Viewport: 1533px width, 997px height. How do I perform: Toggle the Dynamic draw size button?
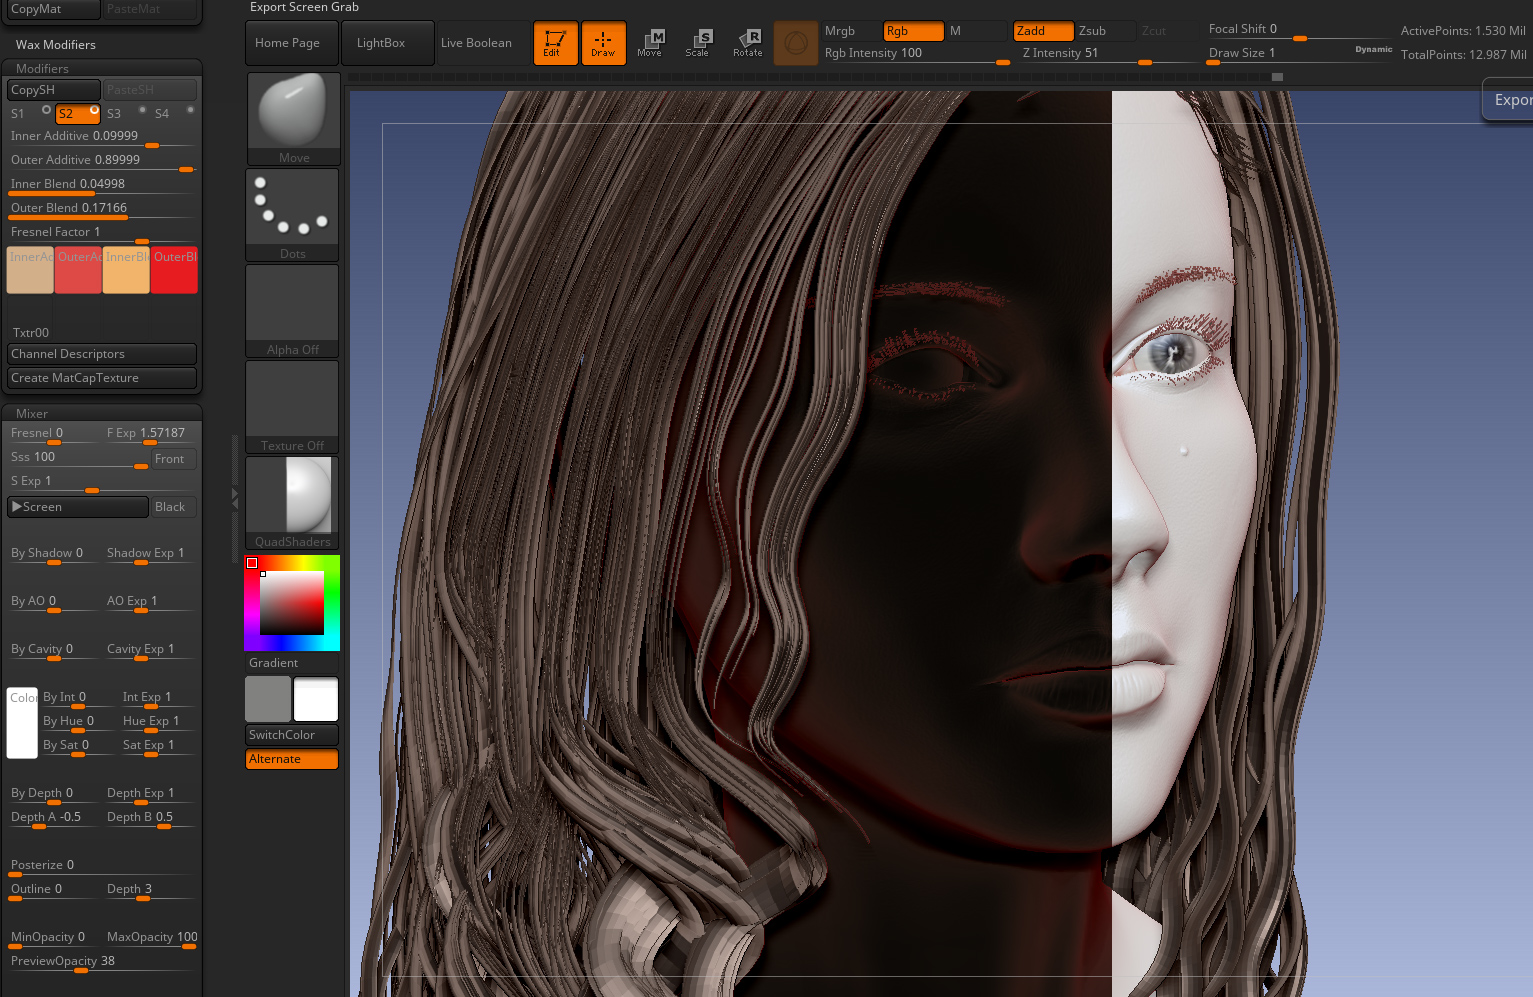[x=1373, y=50]
